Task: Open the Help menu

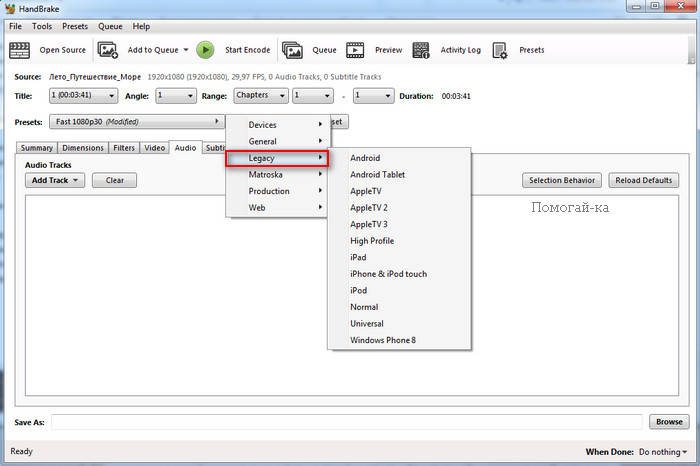Action: coord(141,26)
